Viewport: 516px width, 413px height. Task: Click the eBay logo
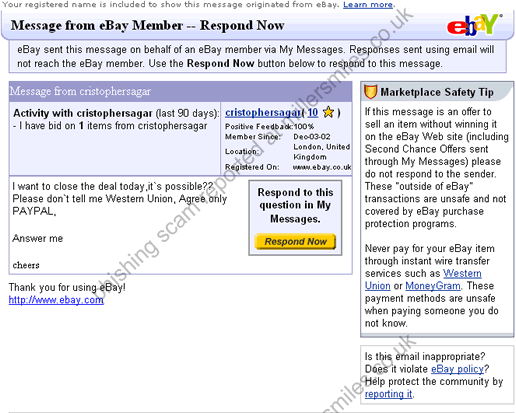(x=474, y=25)
